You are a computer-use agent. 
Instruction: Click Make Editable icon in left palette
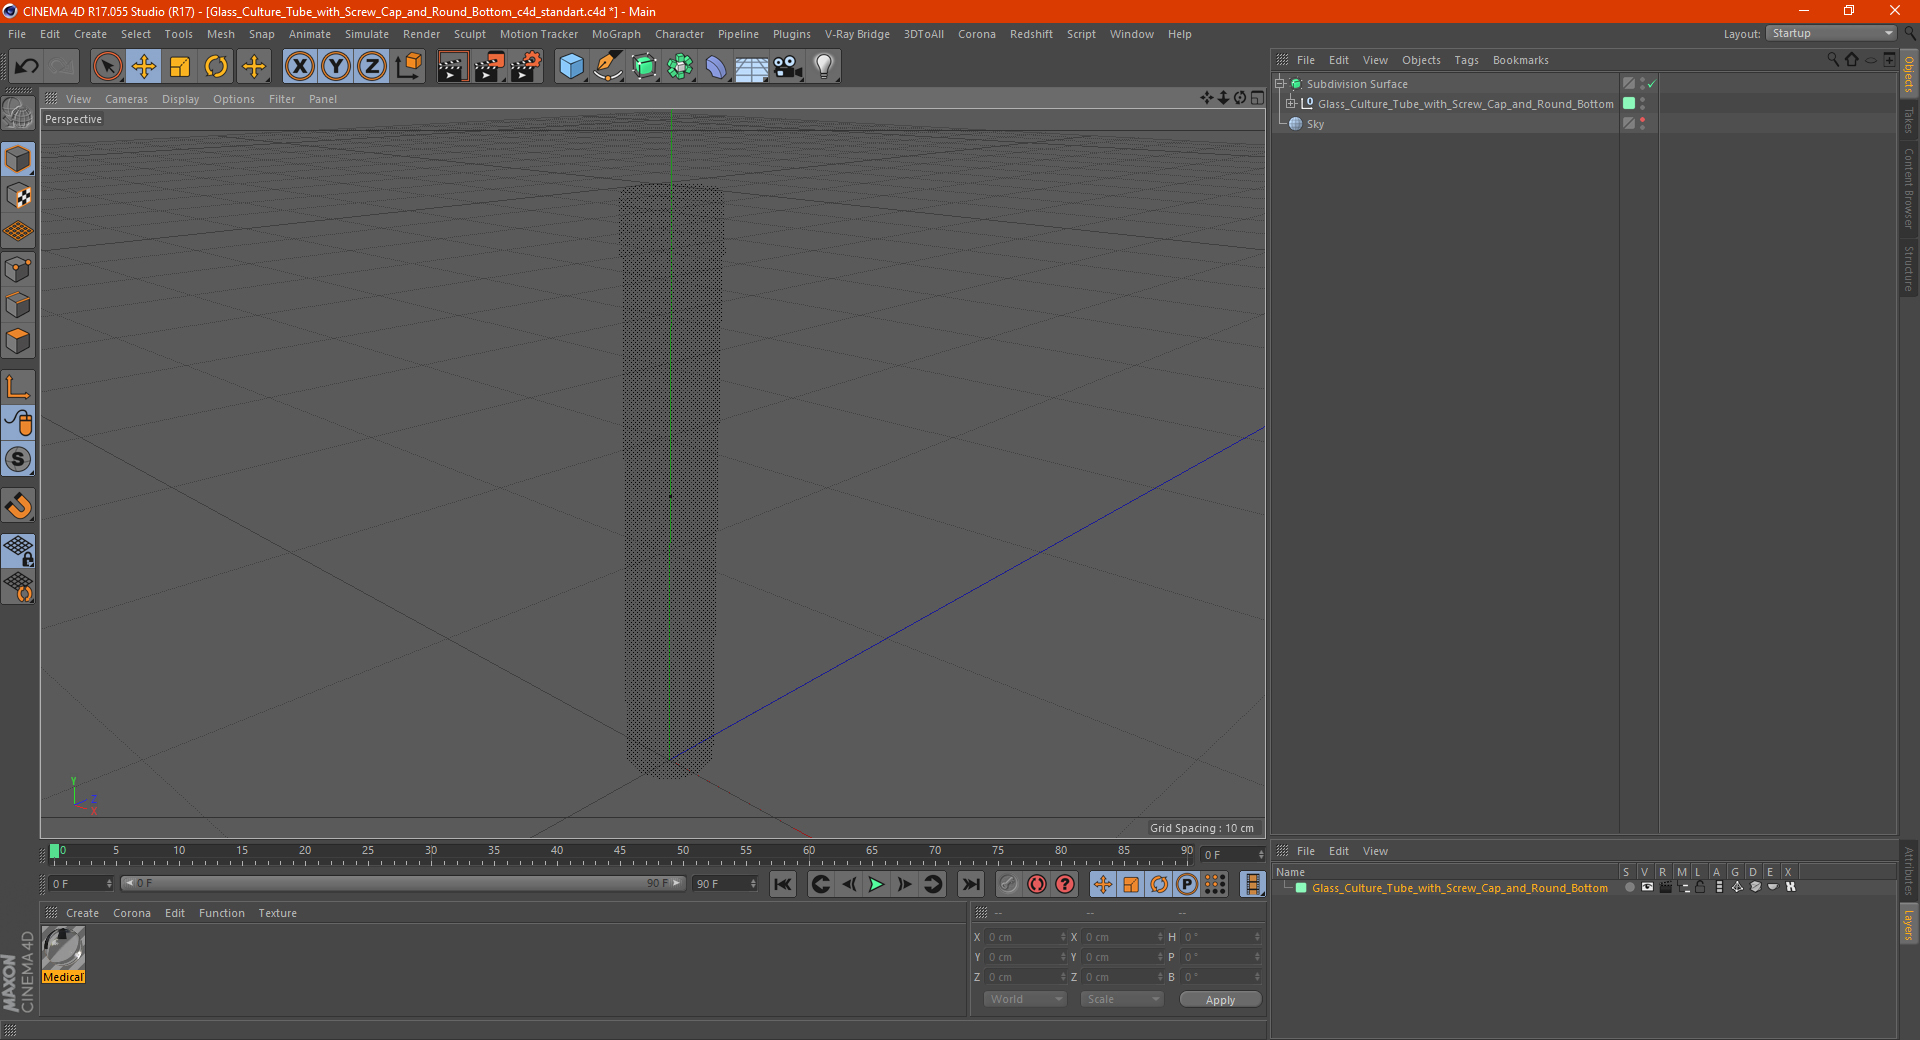(18, 113)
